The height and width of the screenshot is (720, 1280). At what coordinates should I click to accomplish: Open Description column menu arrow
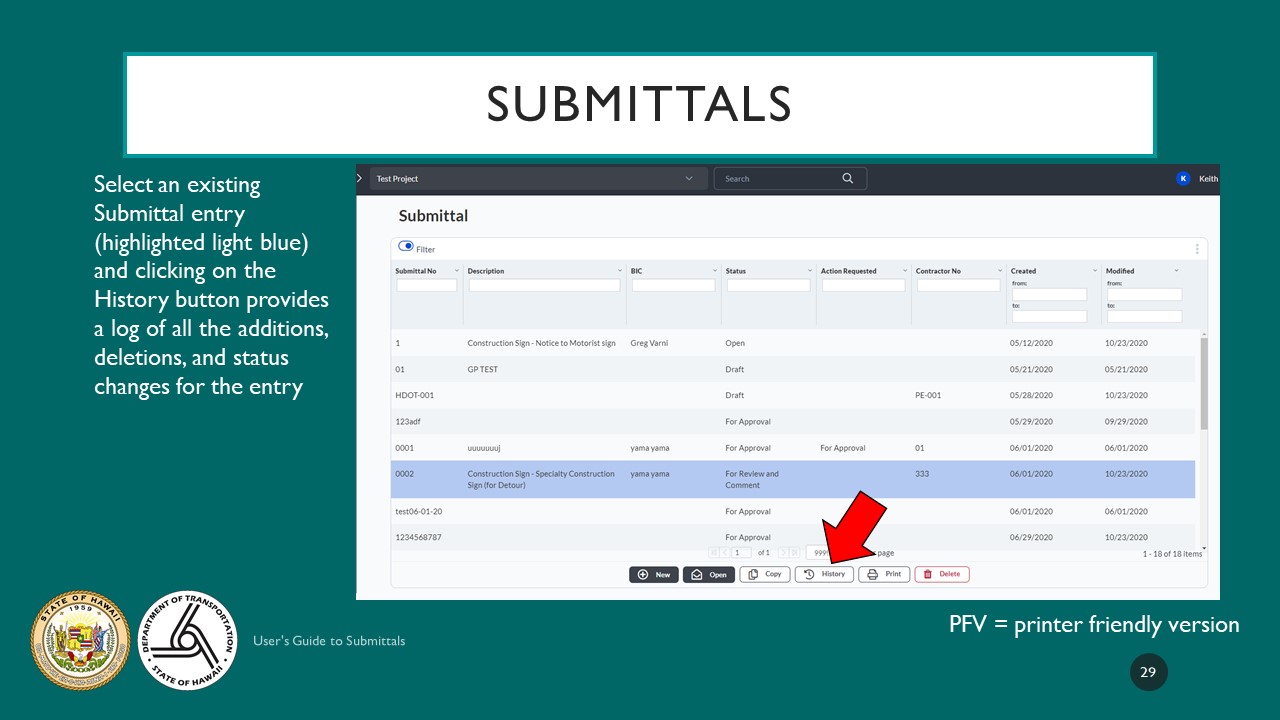click(620, 271)
